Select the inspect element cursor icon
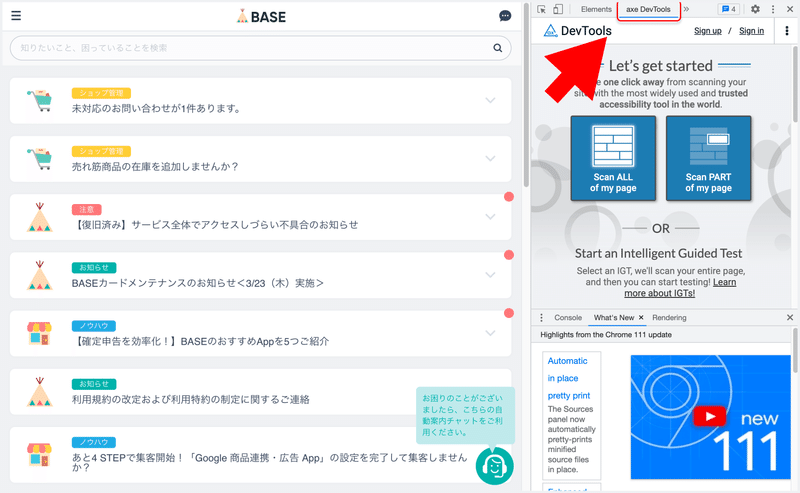This screenshot has height=493, width=800. [542, 9]
